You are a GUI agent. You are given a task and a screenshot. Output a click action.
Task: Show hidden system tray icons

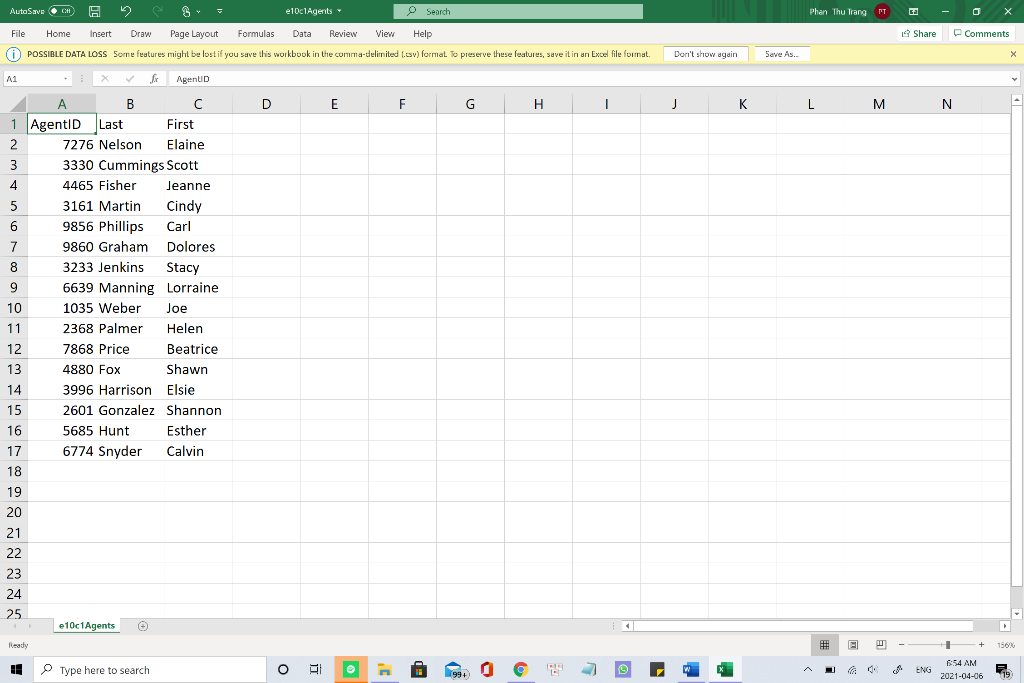coord(808,670)
